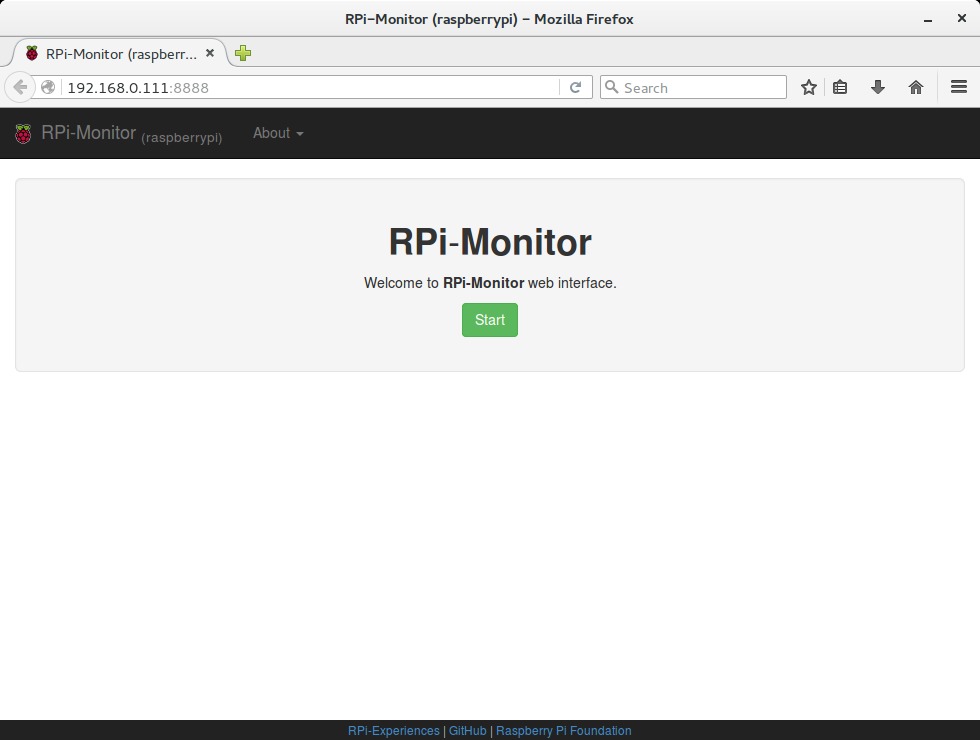Click the back navigation arrow

pos(20,87)
